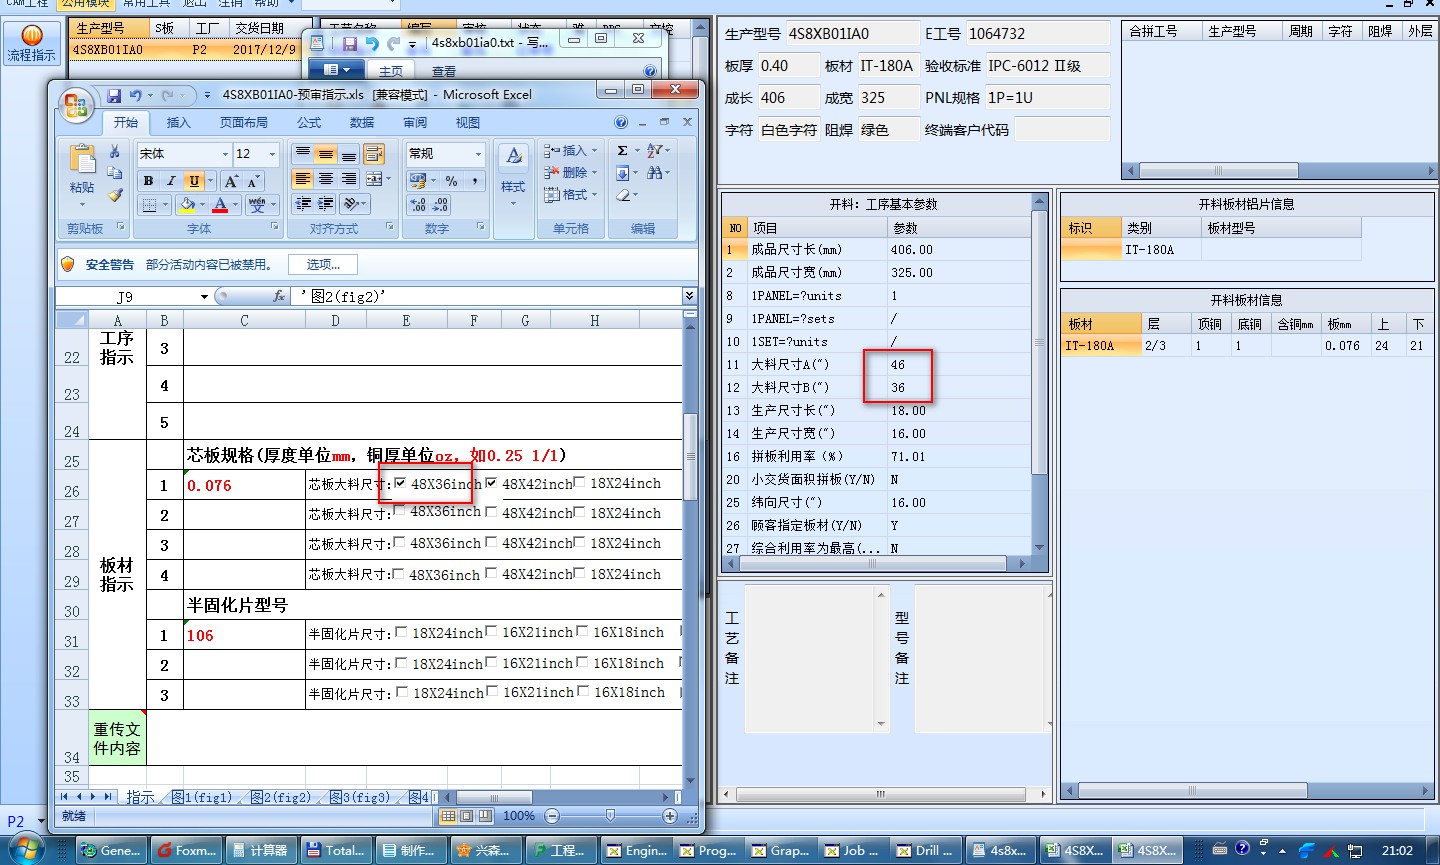Image resolution: width=1440 pixels, height=865 pixels.
Task: Open the Name Box J9 dropdown arrow
Action: coord(204,297)
